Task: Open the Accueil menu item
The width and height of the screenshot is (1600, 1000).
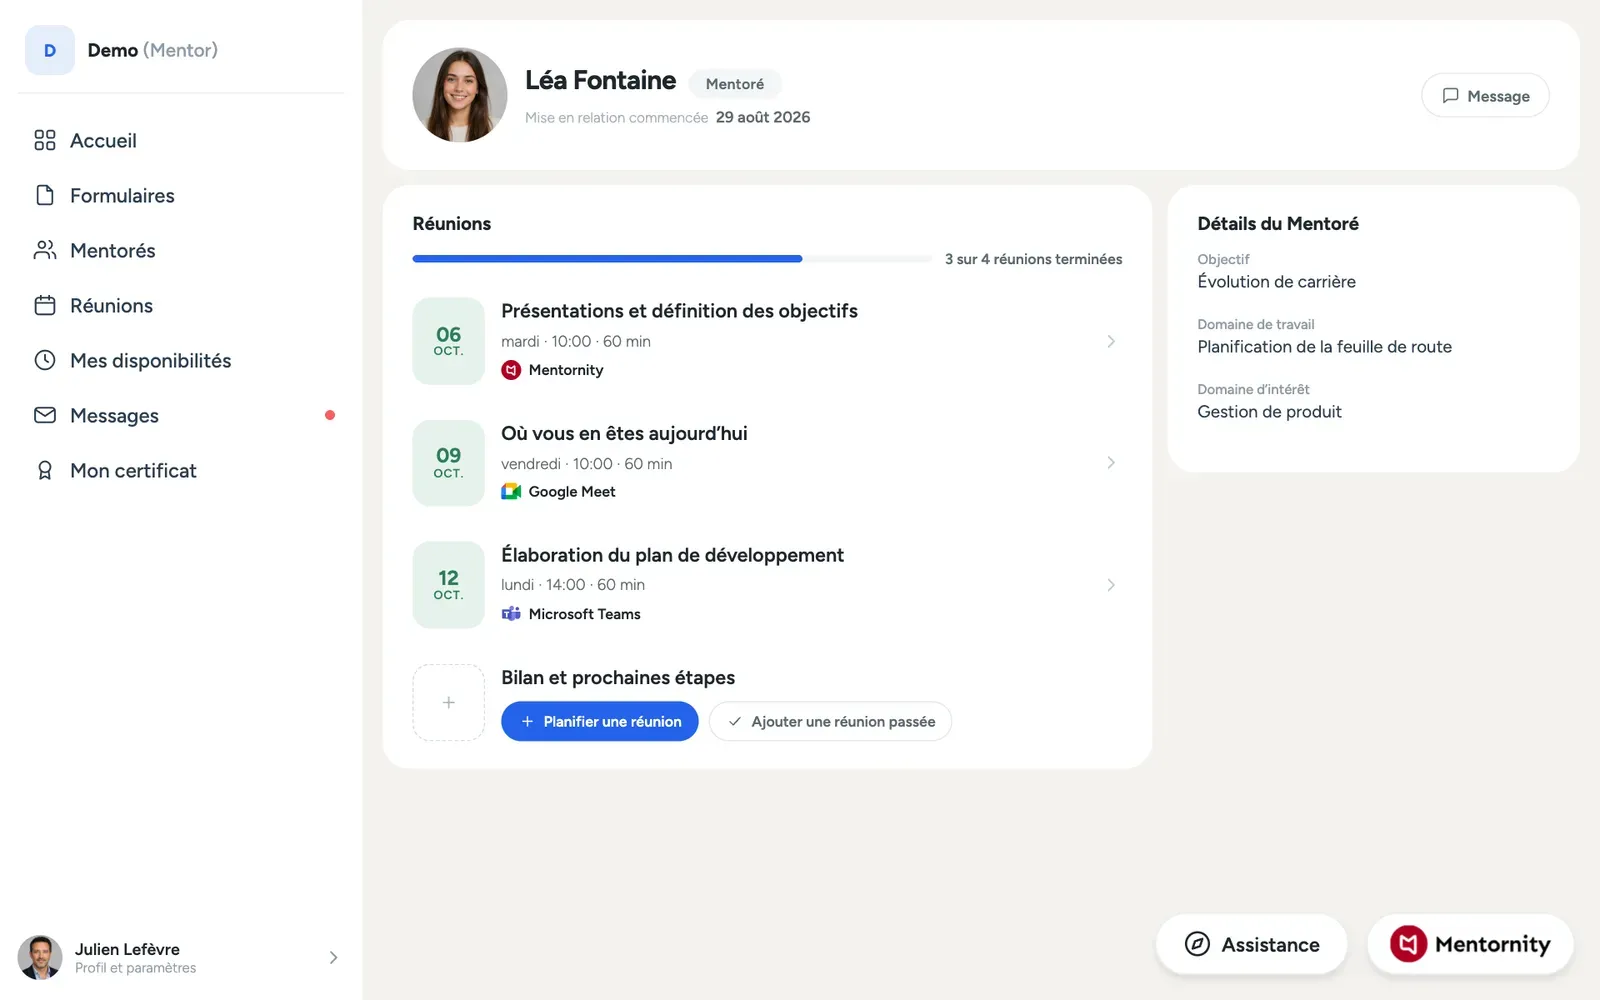Action: [181, 140]
